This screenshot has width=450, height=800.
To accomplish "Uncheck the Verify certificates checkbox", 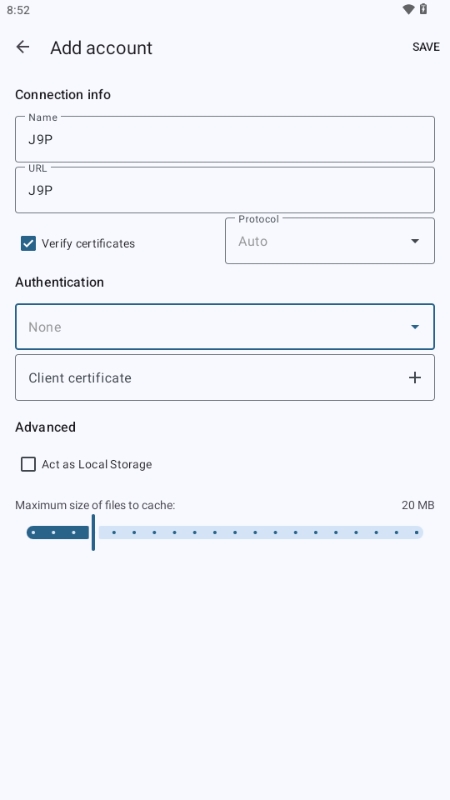I will click(x=28, y=243).
